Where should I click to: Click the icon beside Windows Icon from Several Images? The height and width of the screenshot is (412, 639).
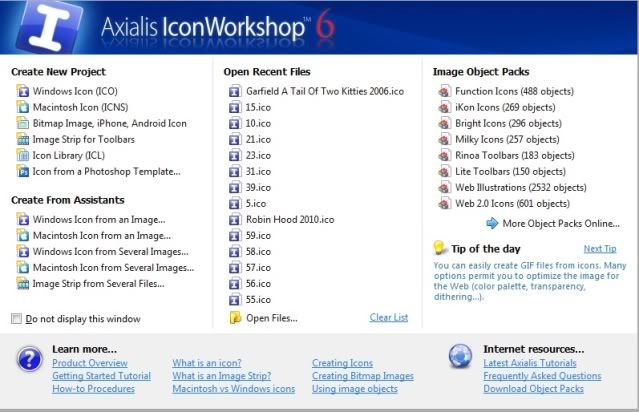pyautogui.click(x=23, y=251)
